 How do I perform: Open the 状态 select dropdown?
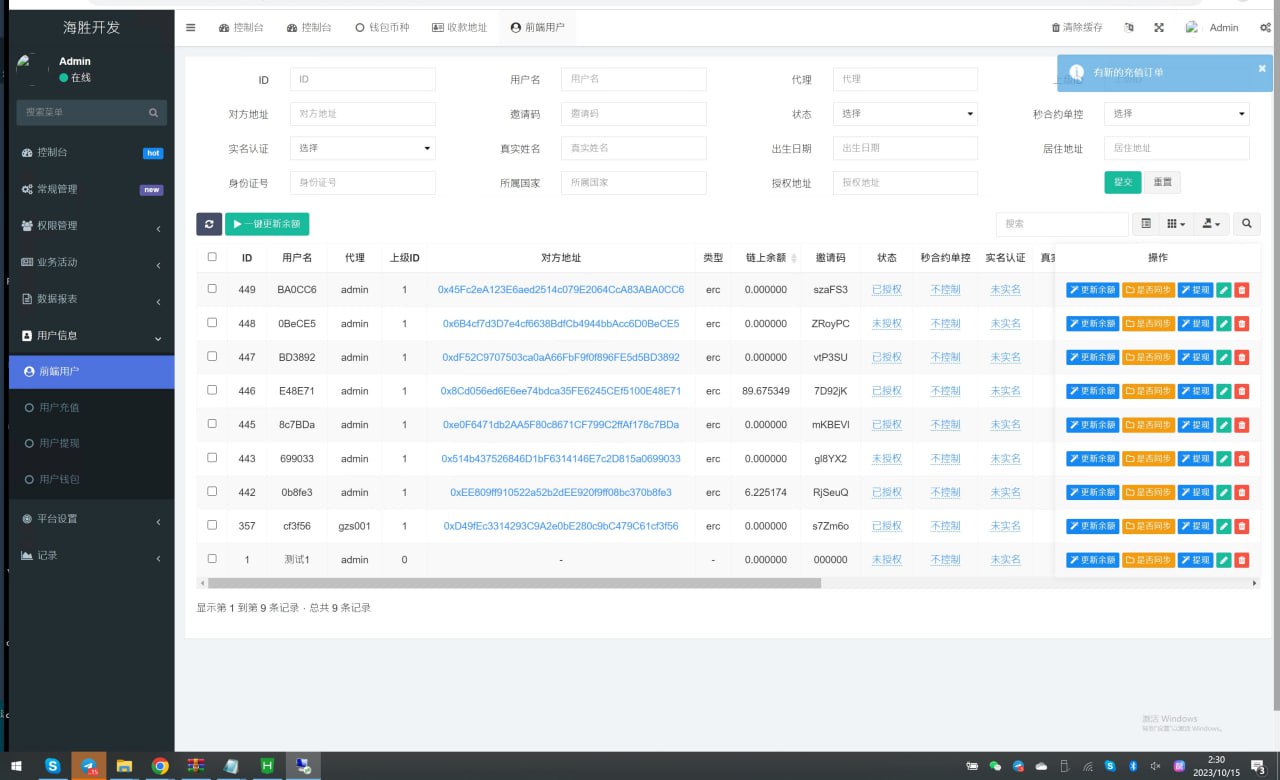905,114
